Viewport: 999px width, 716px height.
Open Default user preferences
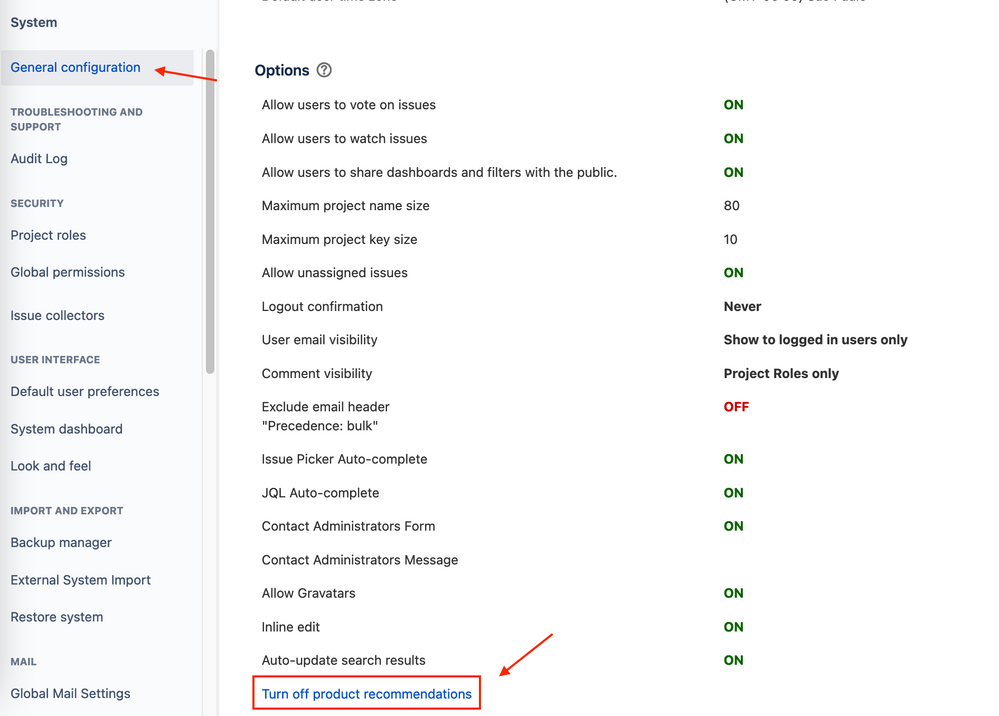[84, 391]
